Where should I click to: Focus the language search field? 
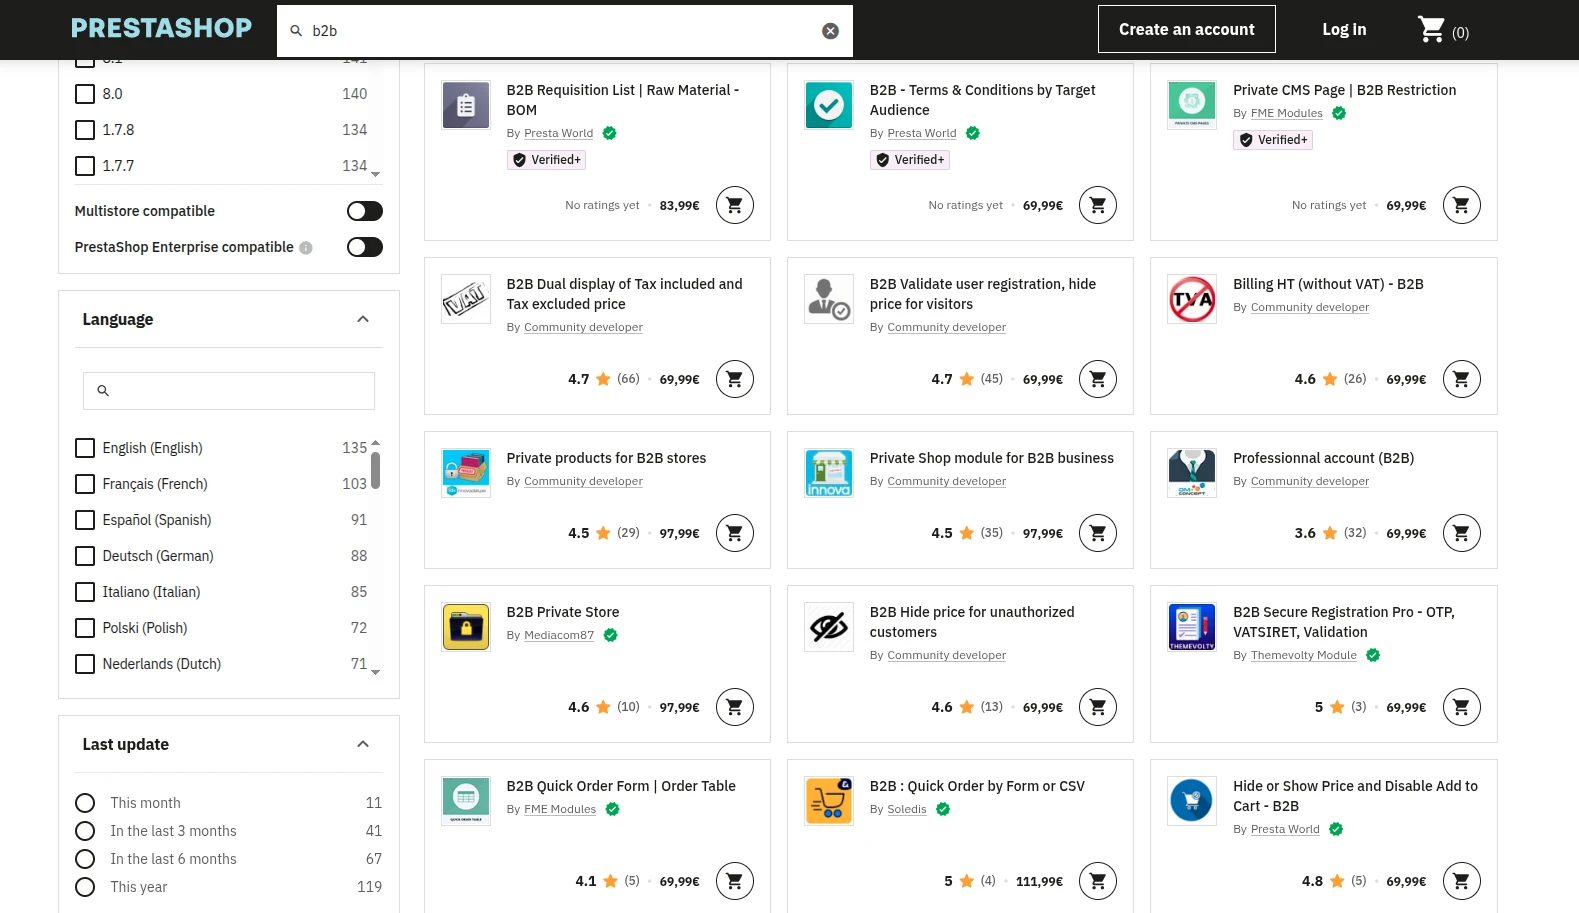pos(229,391)
